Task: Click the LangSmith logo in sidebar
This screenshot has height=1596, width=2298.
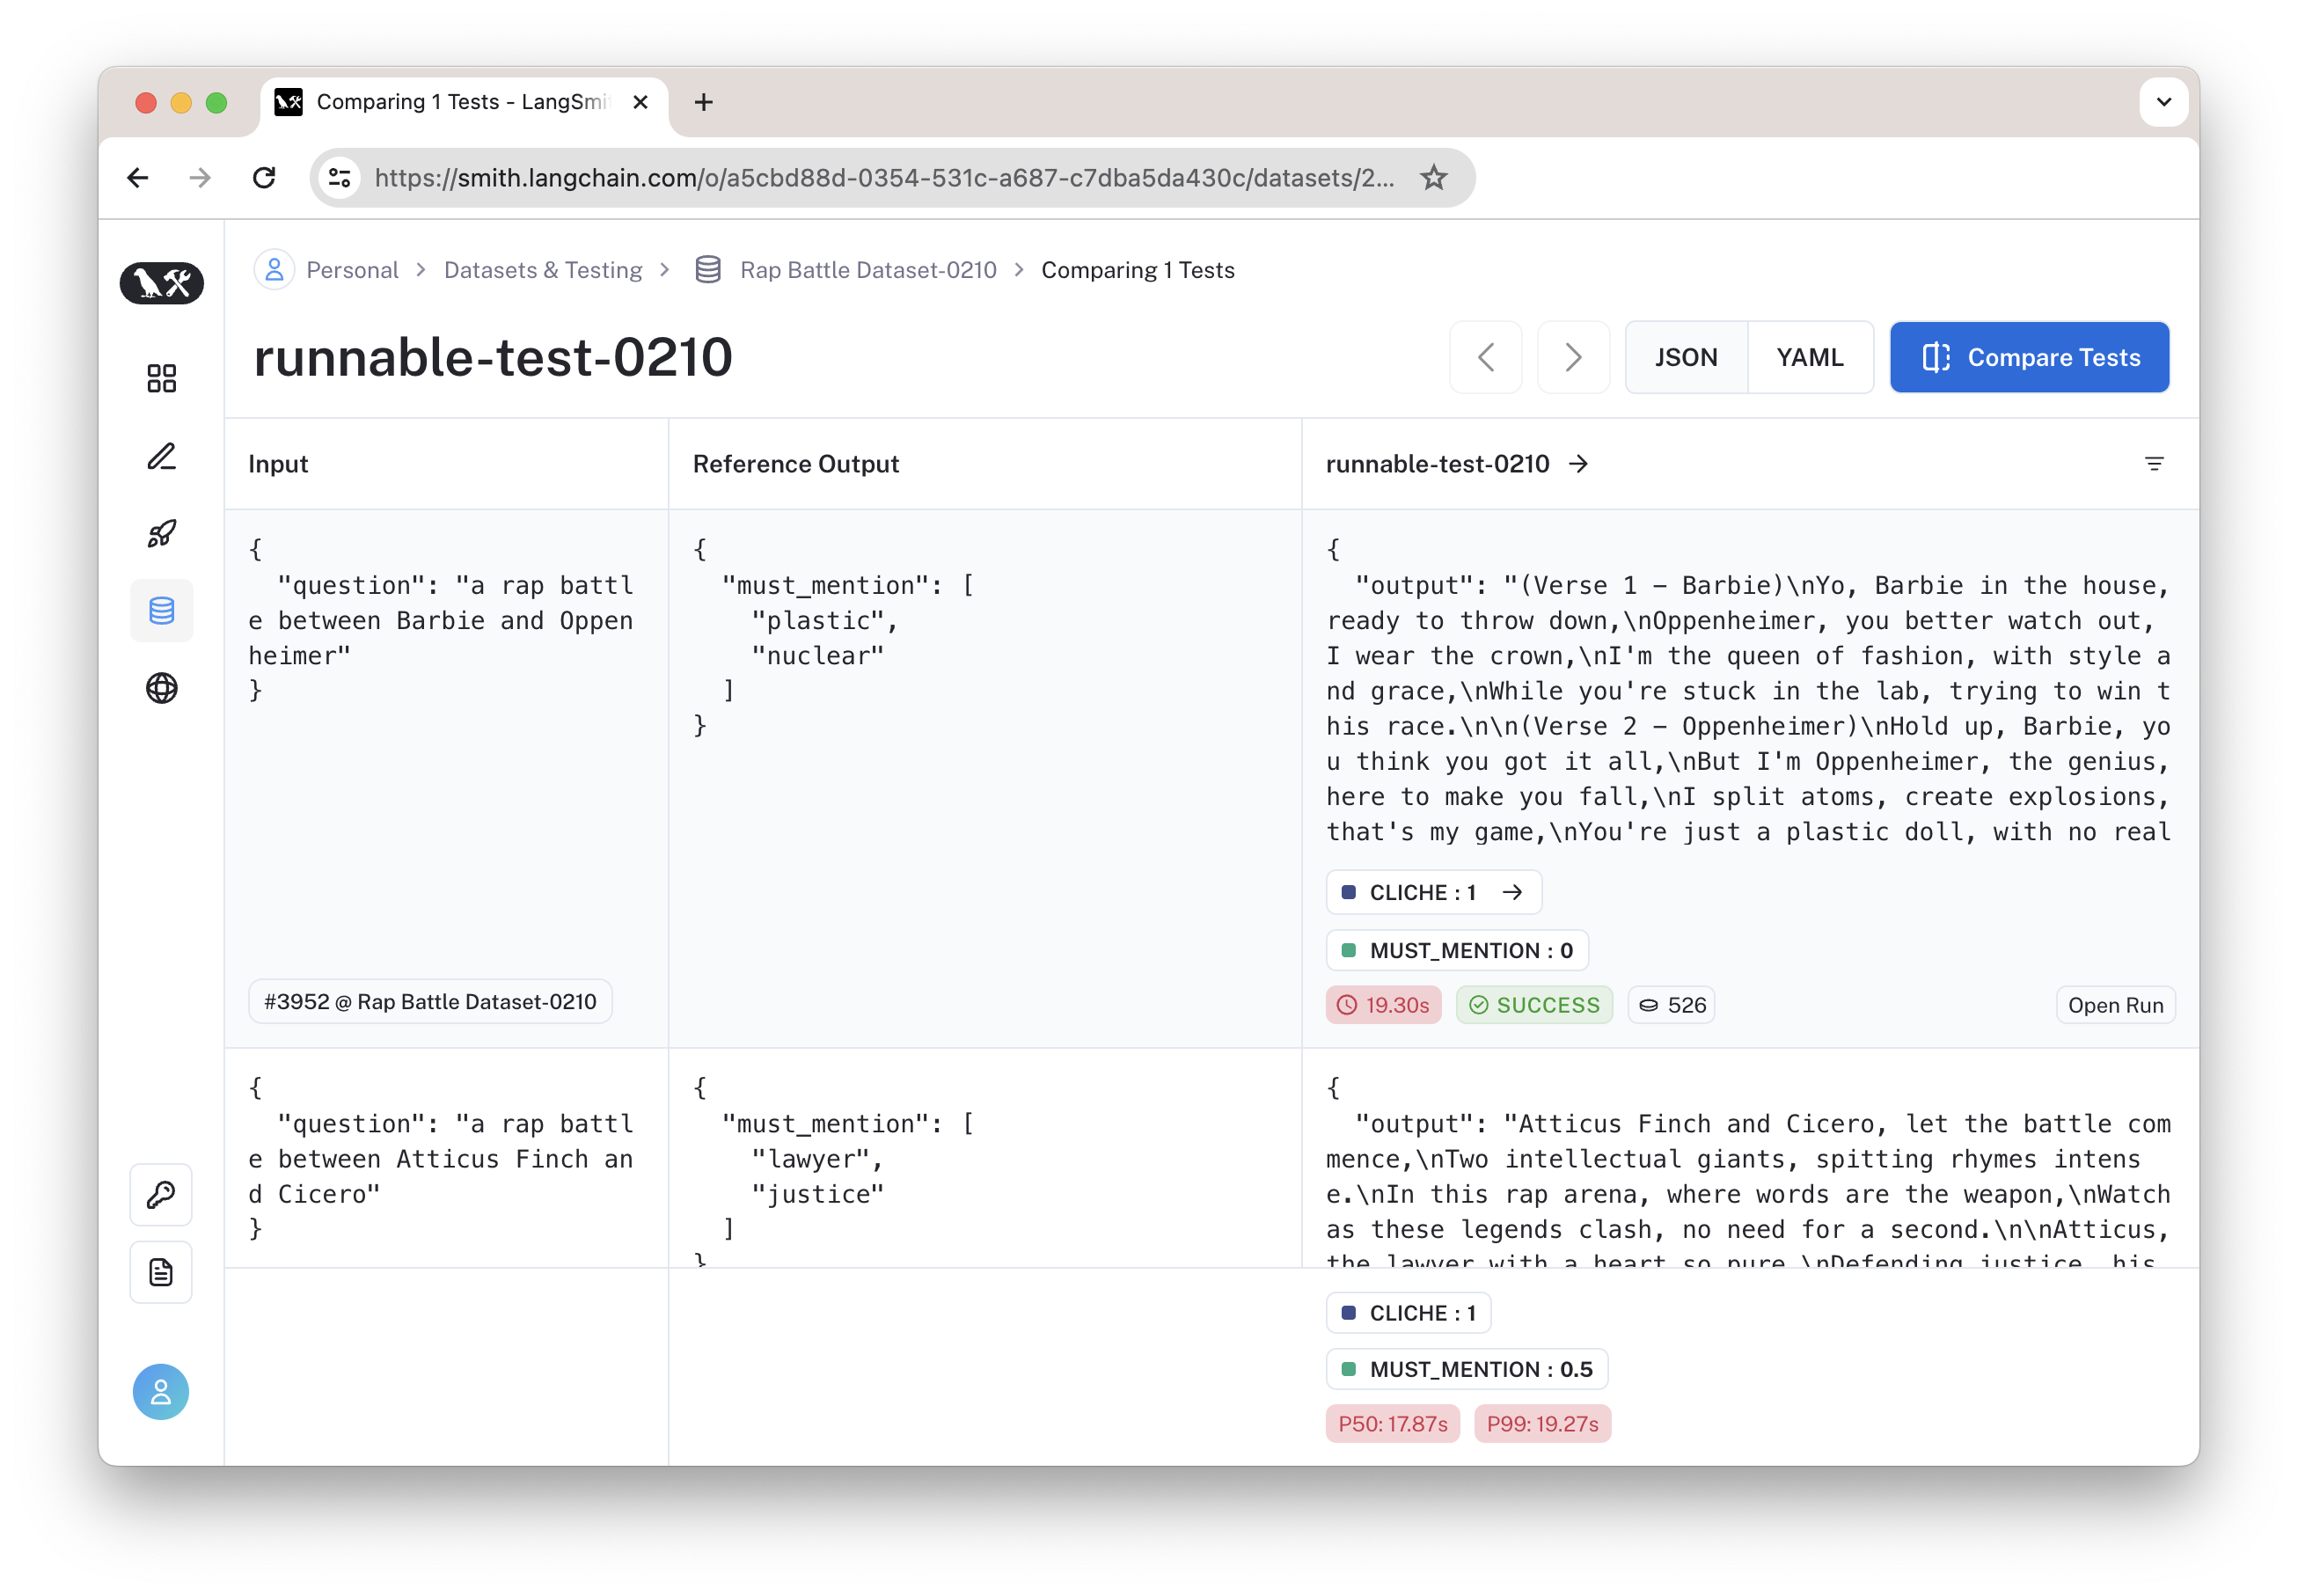Action: pyautogui.click(x=161, y=283)
